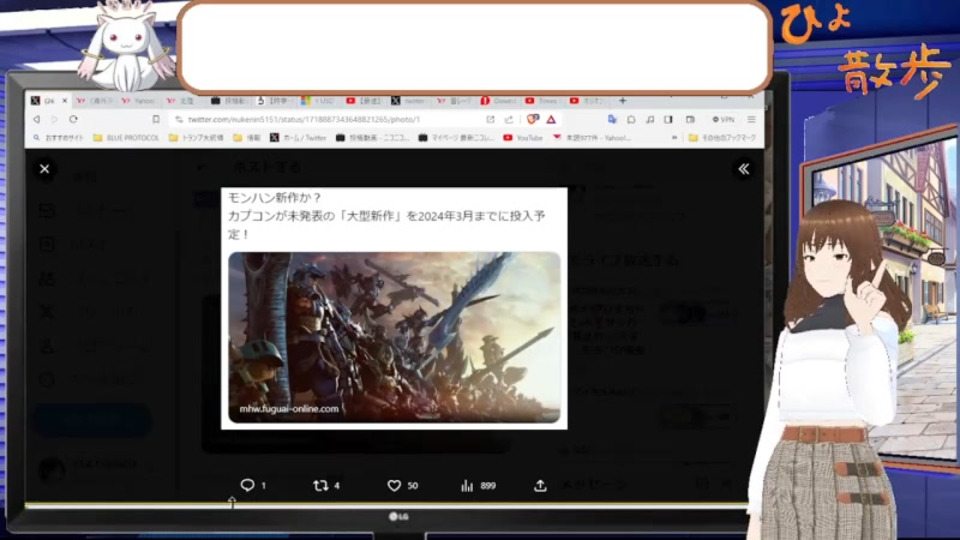The image size is (960, 540).
Task: Open the BLUE PROTOCOL bookmark folder
Action: (x=126, y=138)
